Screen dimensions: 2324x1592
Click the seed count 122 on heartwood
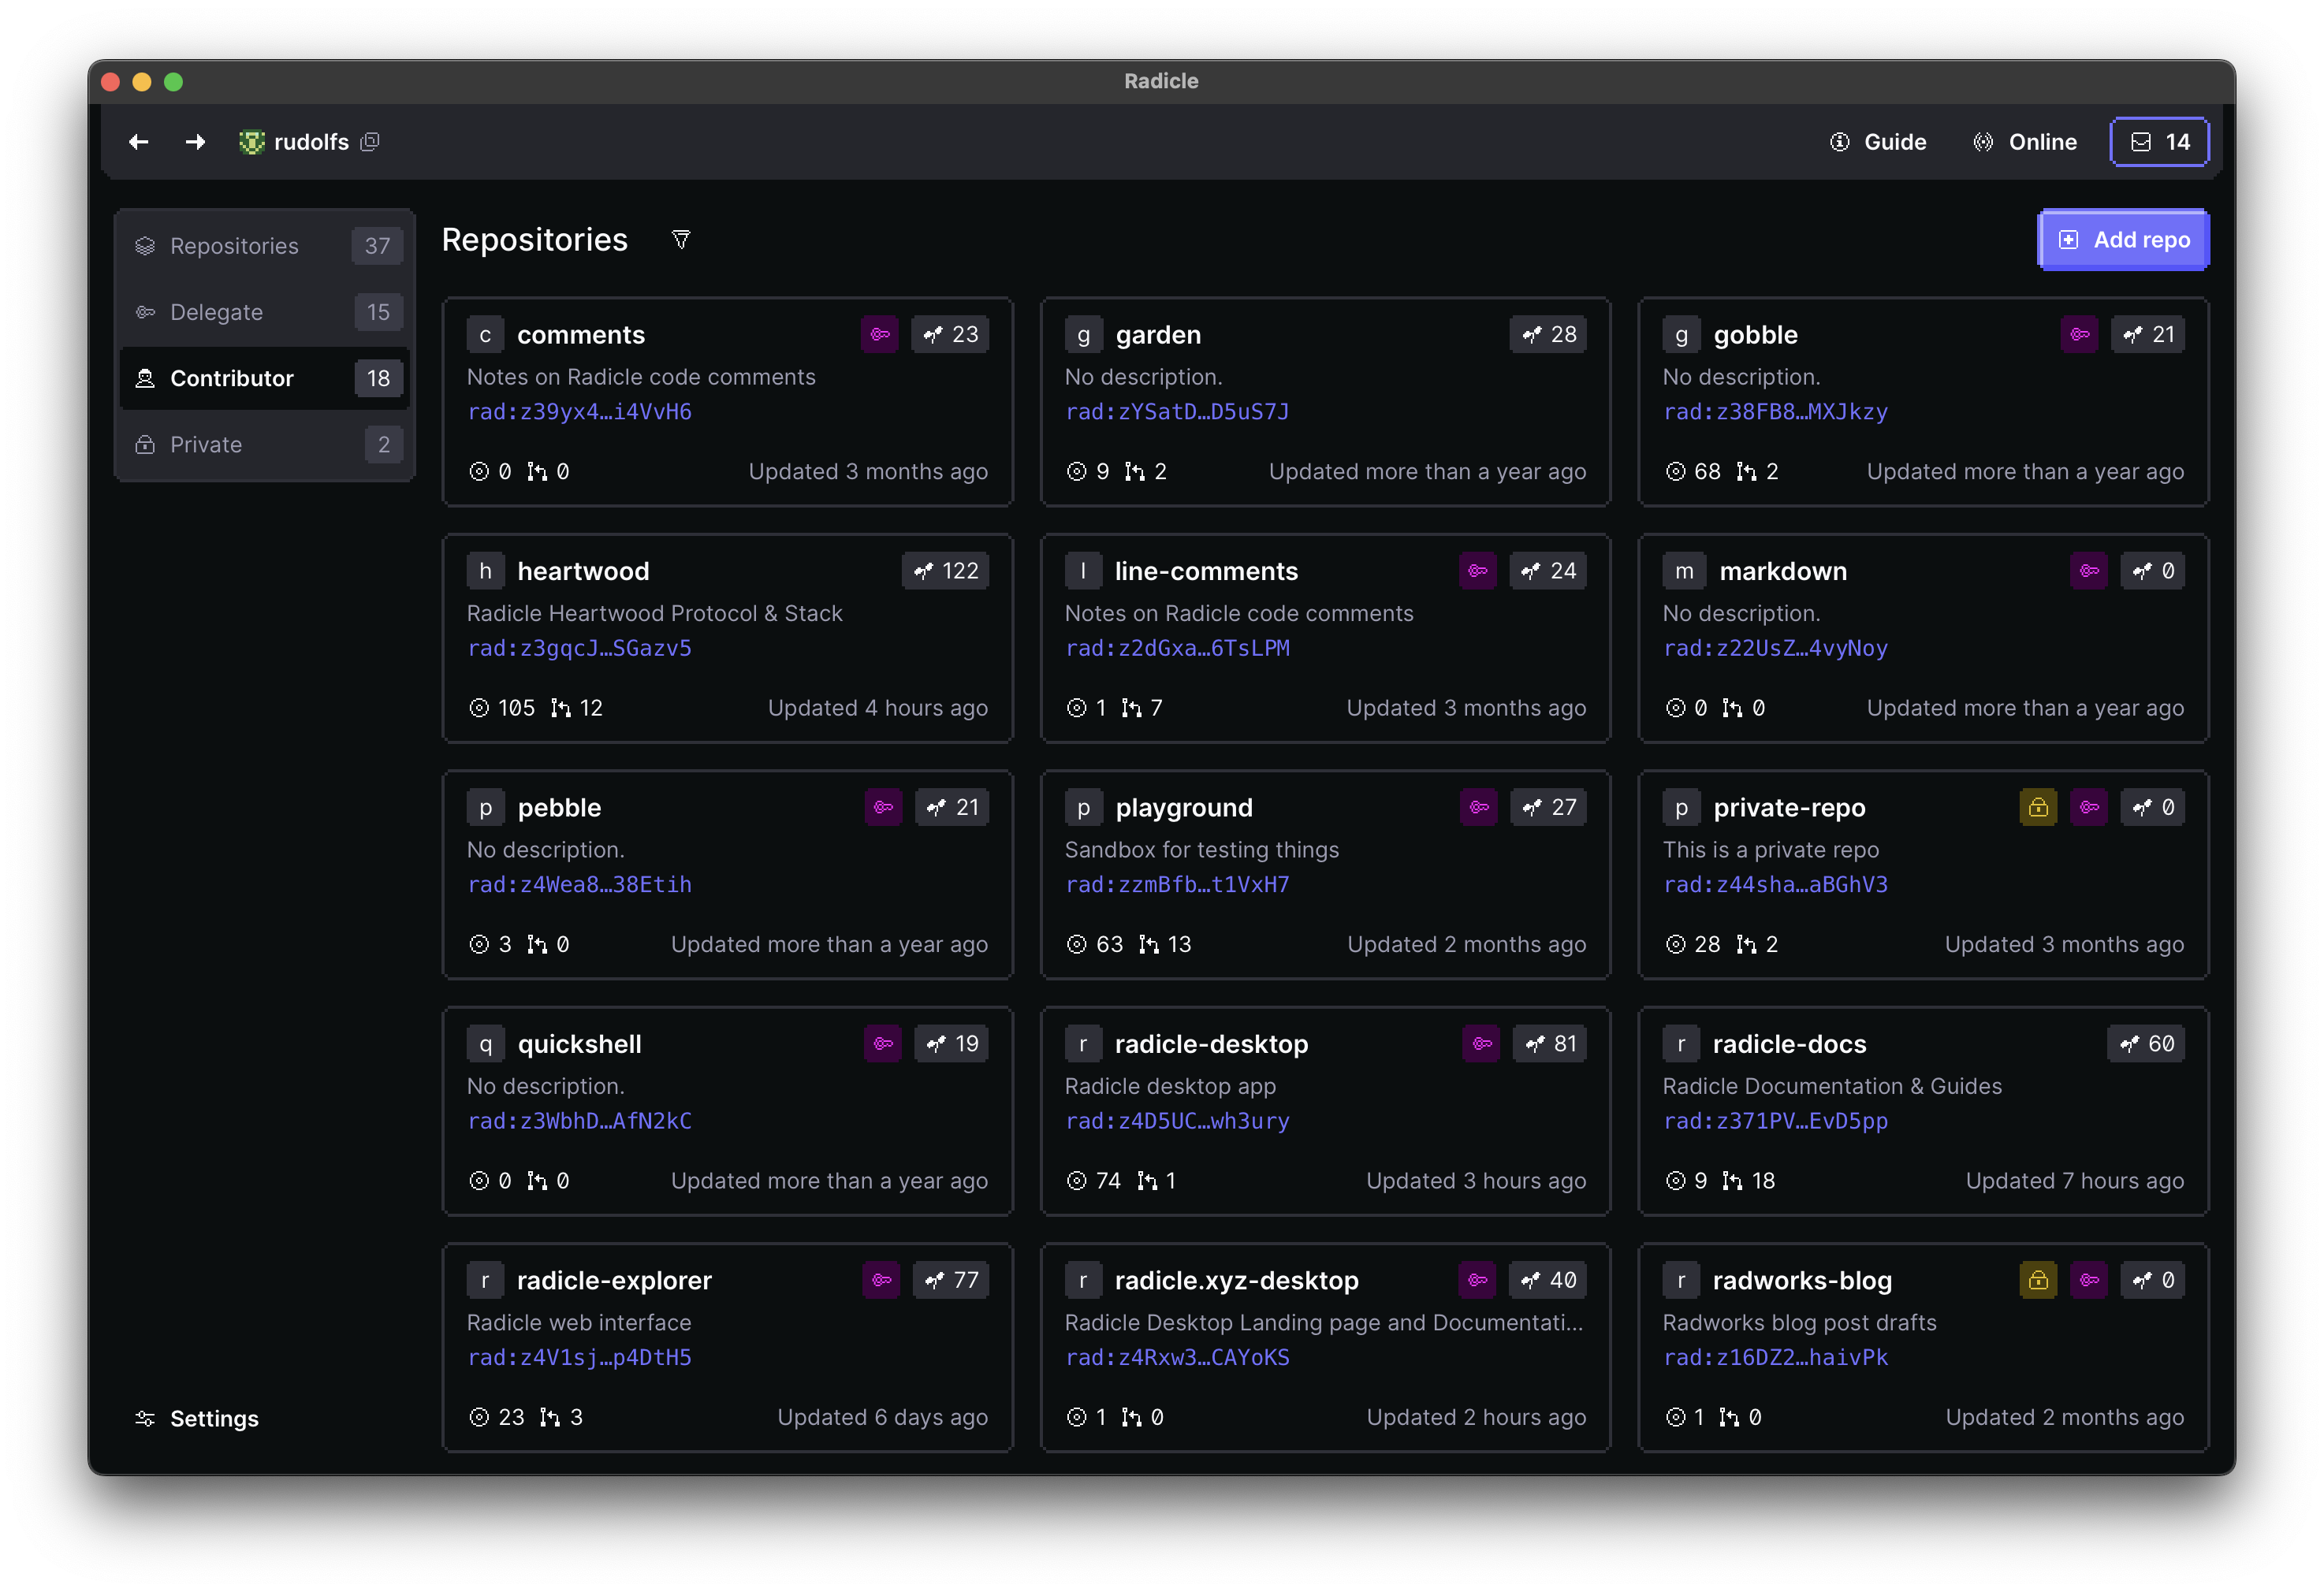pyautogui.click(x=945, y=571)
